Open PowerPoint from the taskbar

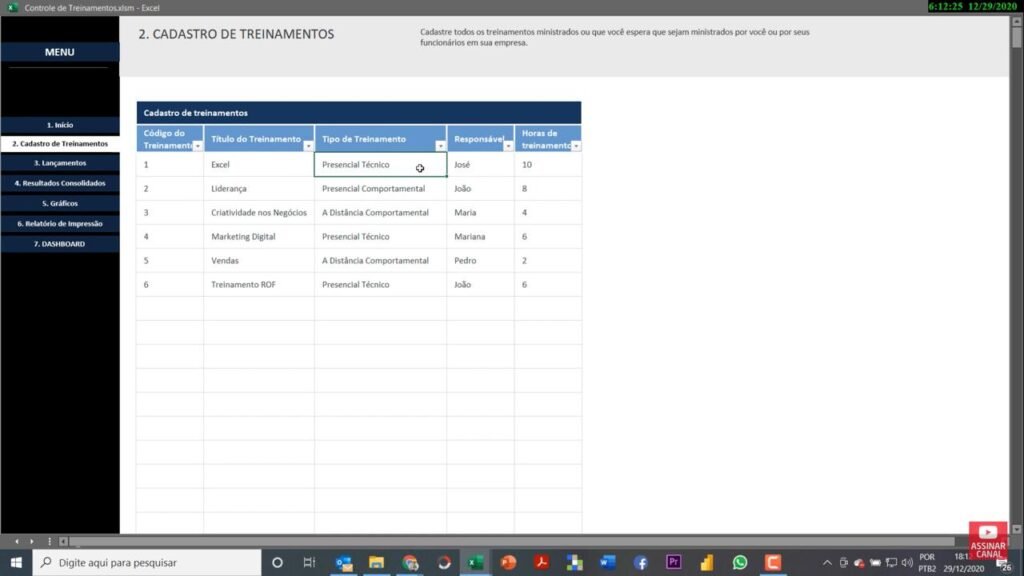[508, 562]
